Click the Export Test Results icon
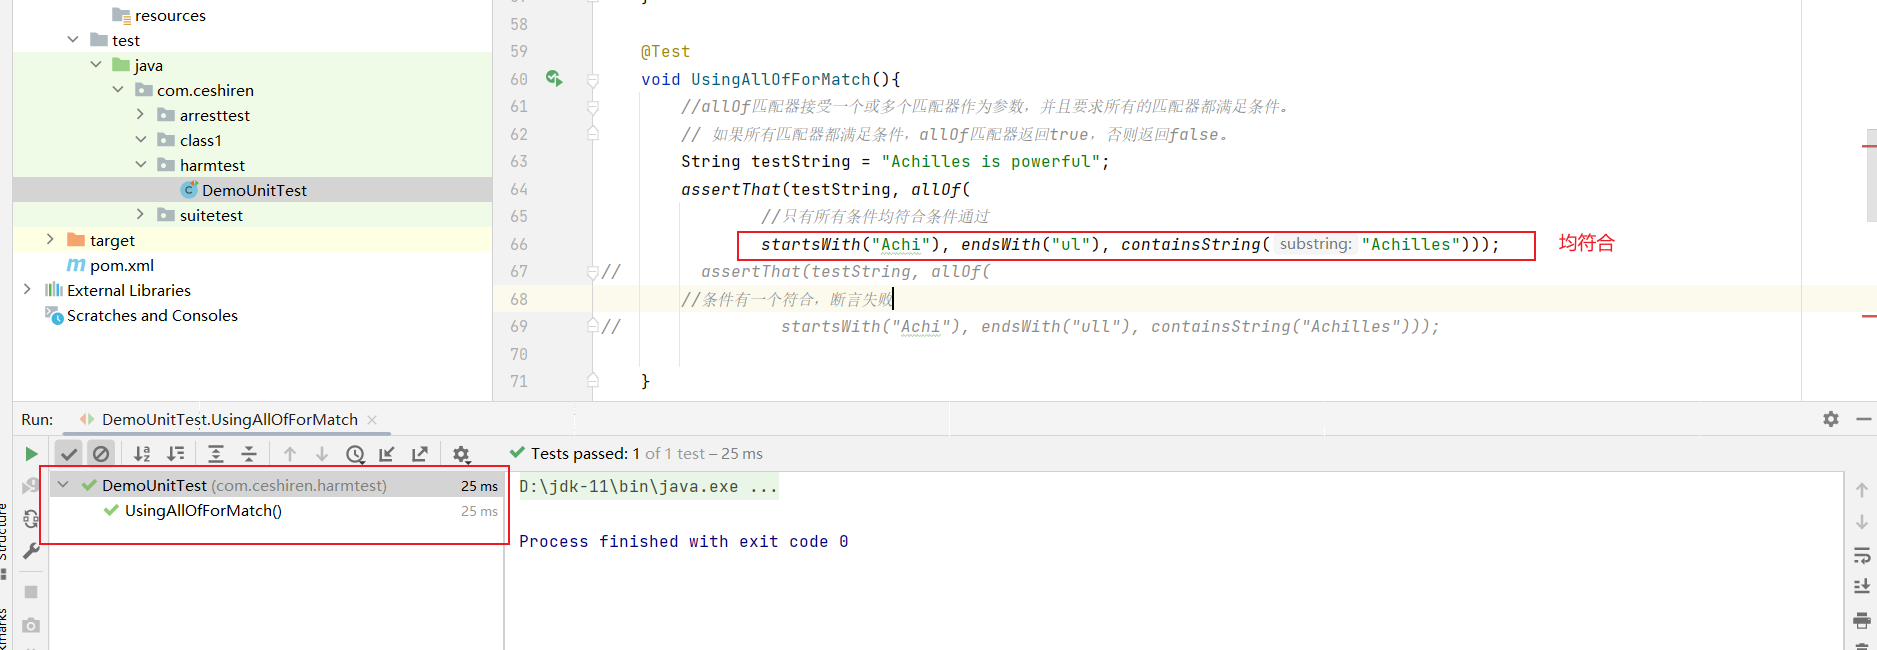 420,454
